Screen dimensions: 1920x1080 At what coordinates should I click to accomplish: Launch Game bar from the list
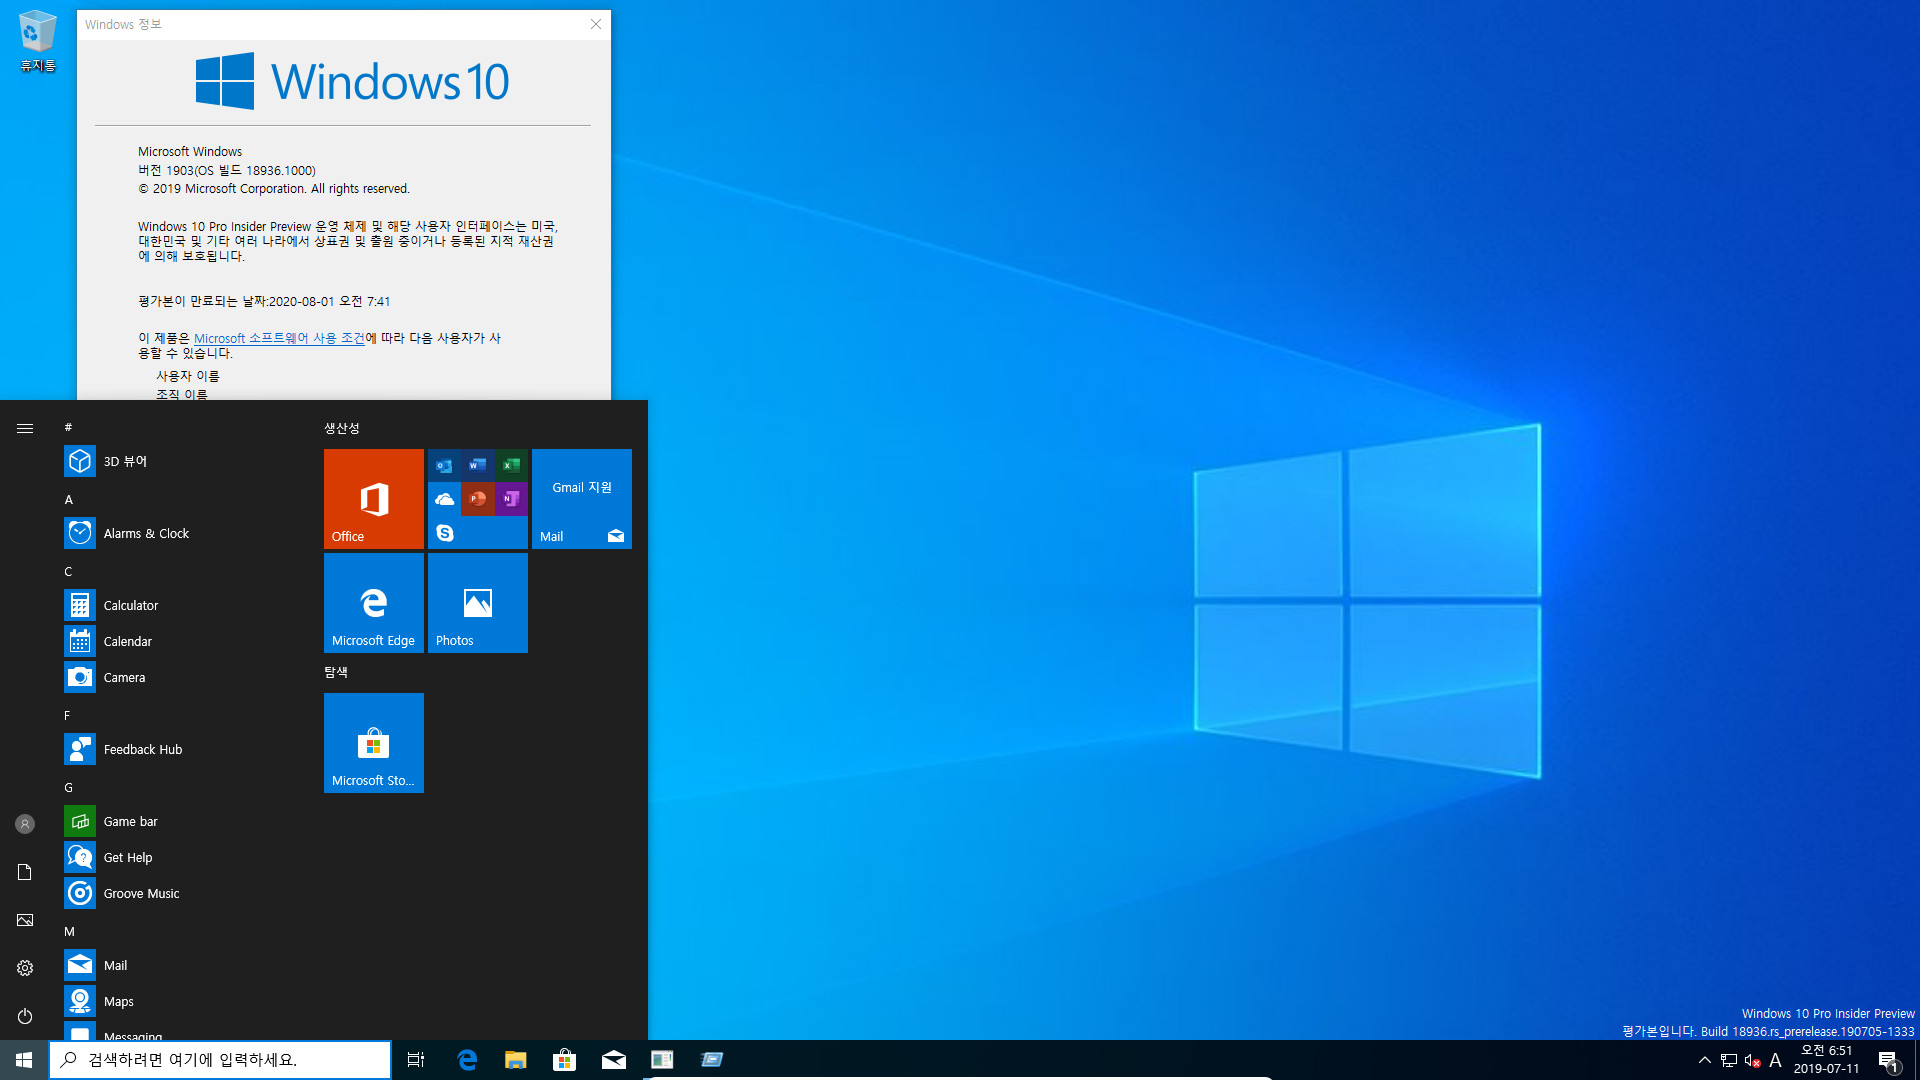[180, 821]
